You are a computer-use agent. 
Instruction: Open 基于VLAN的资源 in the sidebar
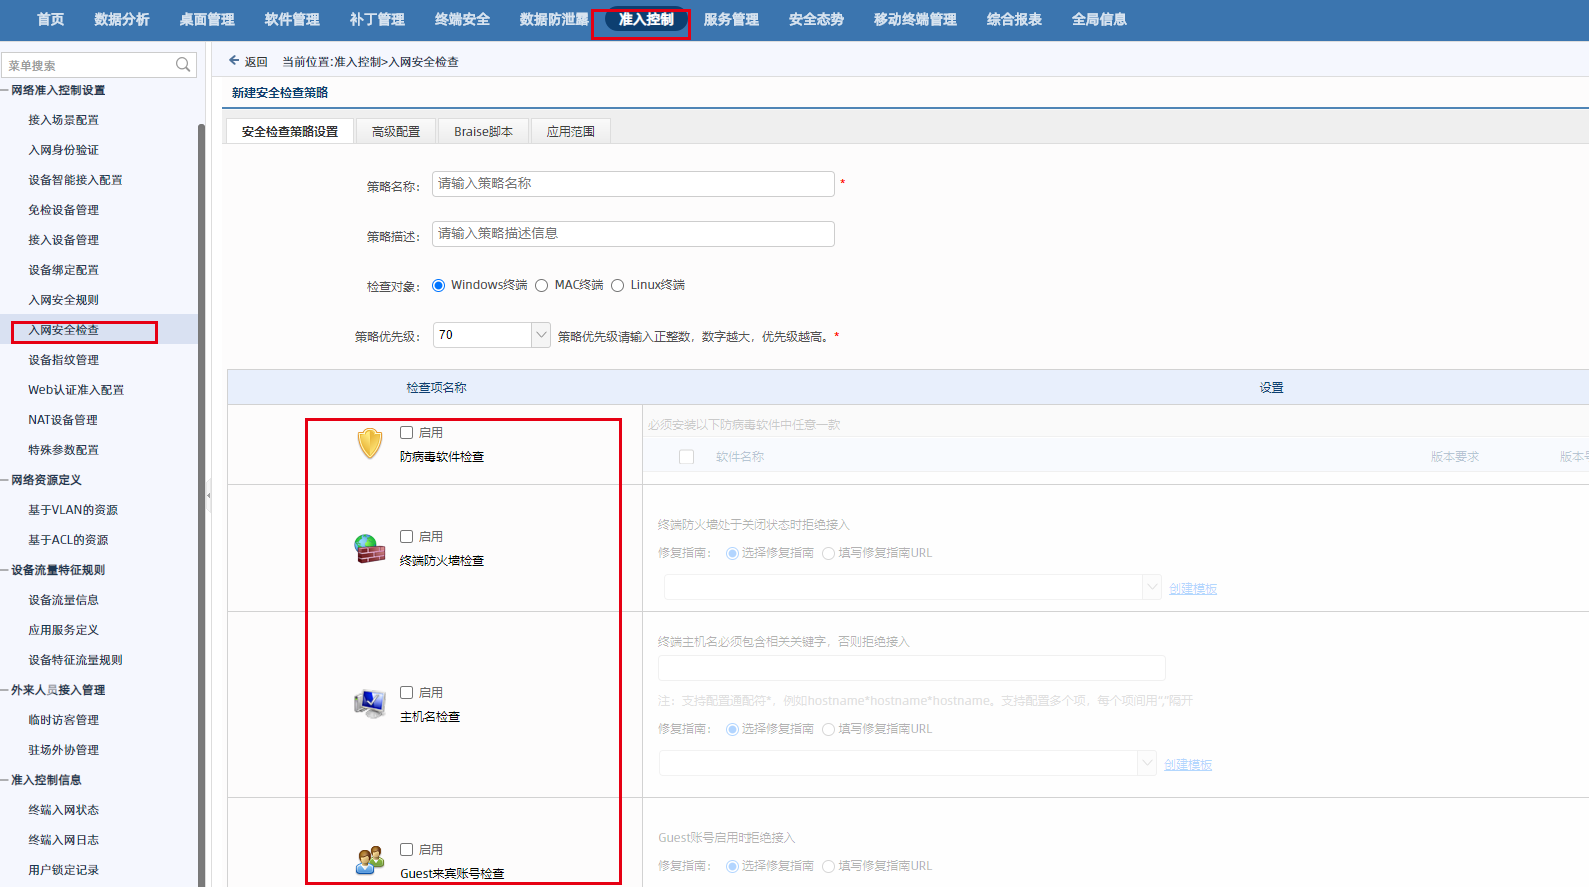(x=73, y=510)
